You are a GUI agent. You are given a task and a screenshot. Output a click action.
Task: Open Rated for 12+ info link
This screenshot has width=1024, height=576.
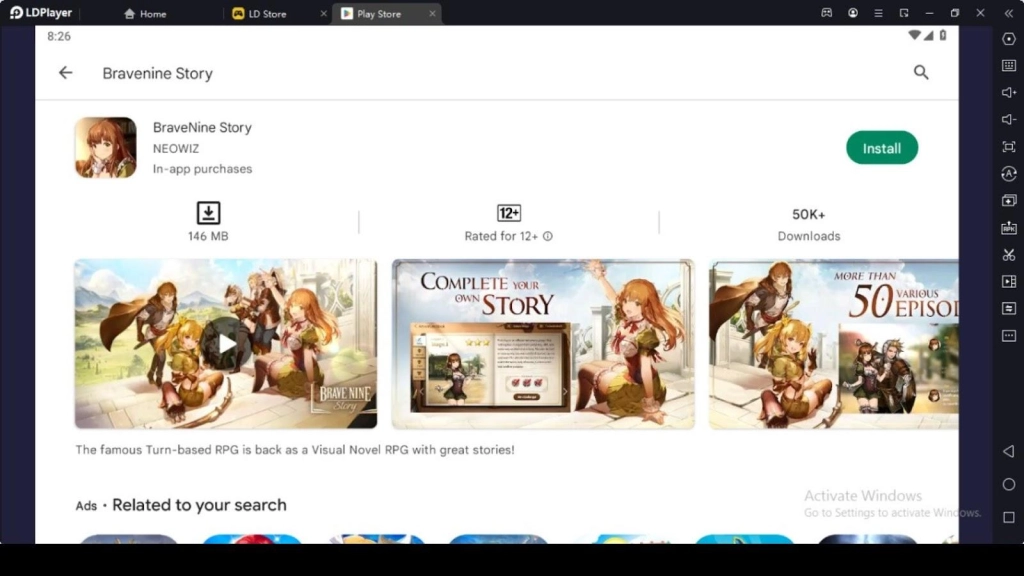[547, 237]
